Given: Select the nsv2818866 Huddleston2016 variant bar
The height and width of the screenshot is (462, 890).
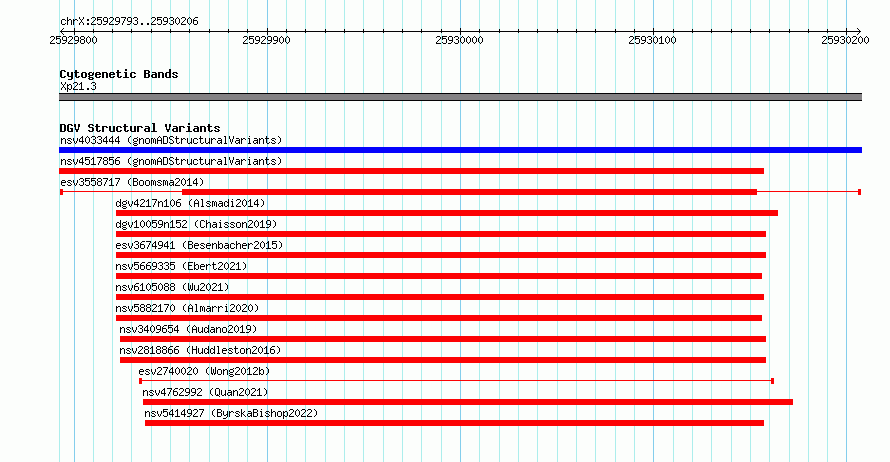Looking at the screenshot, I should click(x=443, y=360).
